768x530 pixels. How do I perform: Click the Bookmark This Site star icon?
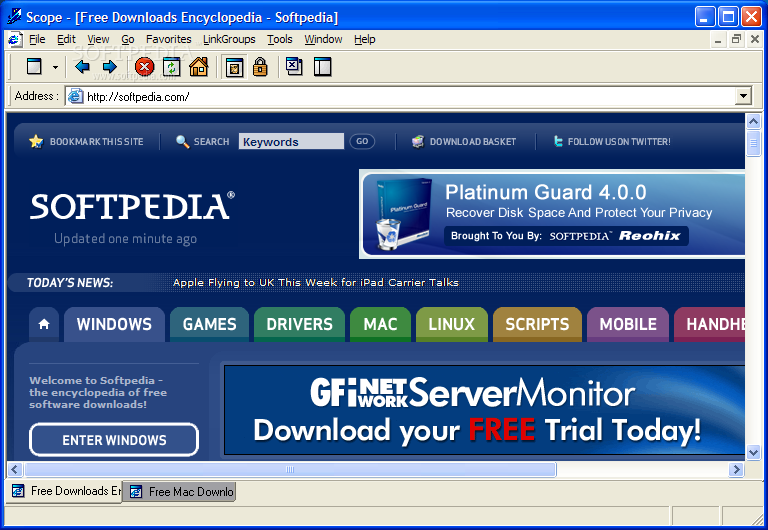(x=36, y=142)
